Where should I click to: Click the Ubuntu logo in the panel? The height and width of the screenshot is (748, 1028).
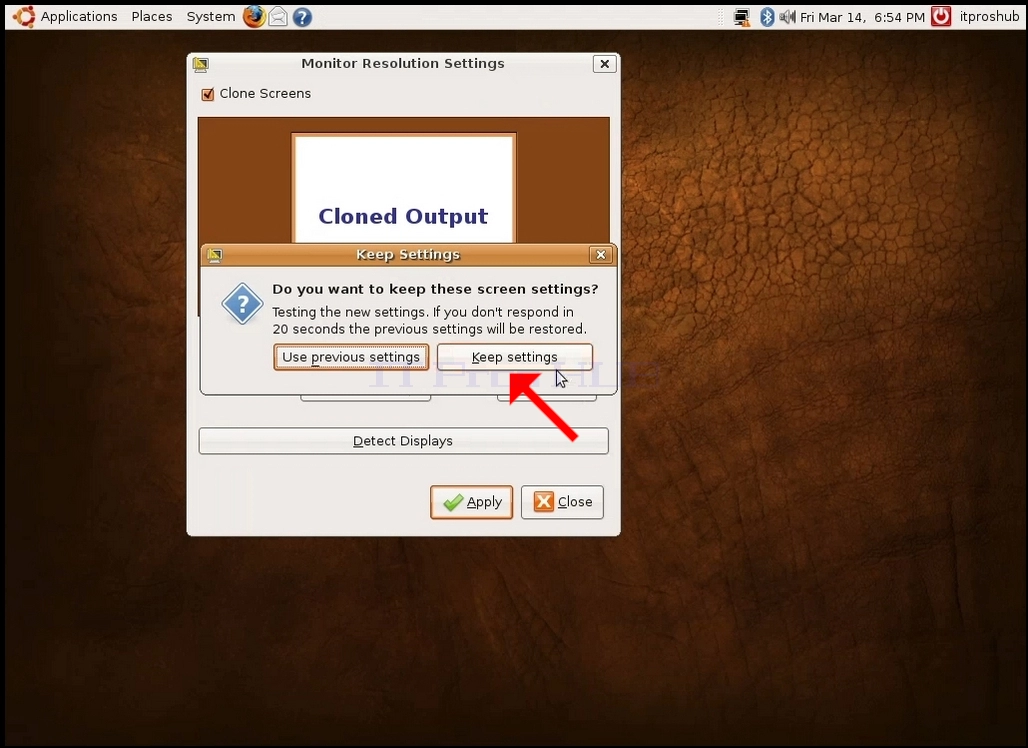[24, 16]
